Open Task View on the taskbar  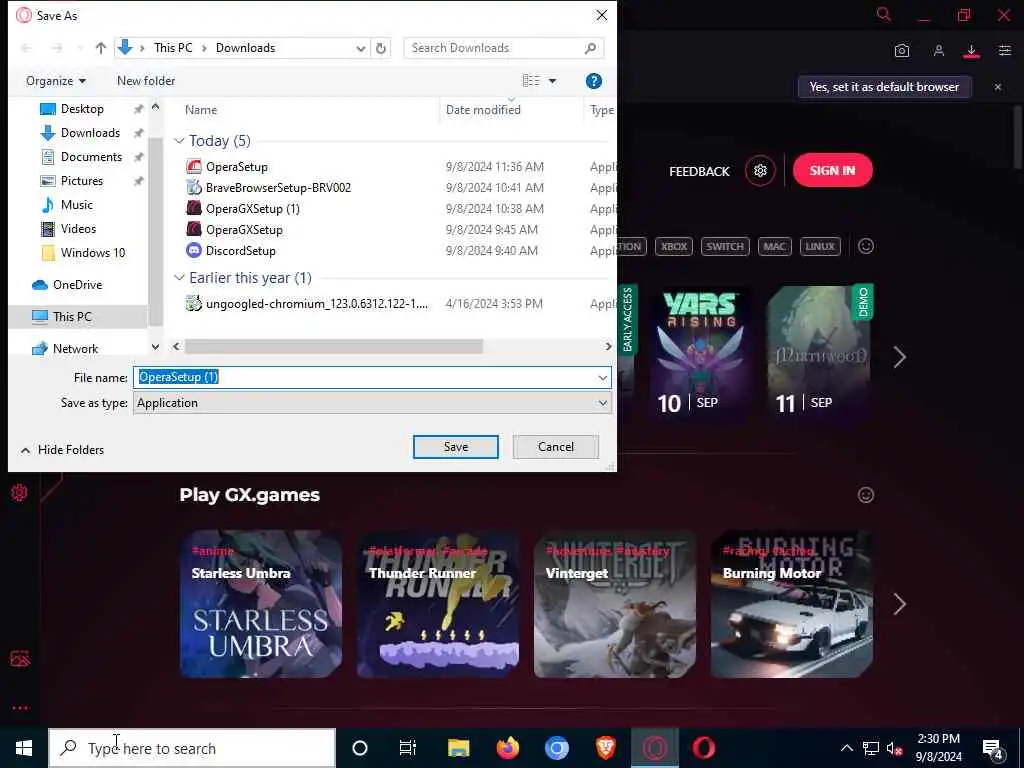pyautogui.click(x=408, y=748)
